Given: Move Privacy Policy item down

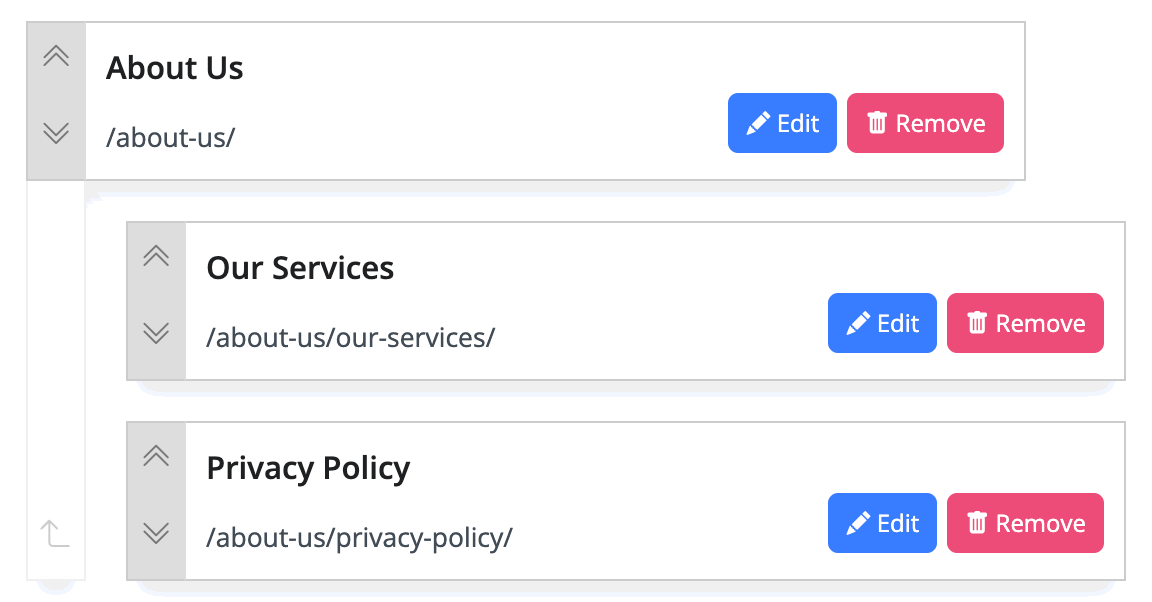Looking at the screenshot, I should (x=156, y=533).
